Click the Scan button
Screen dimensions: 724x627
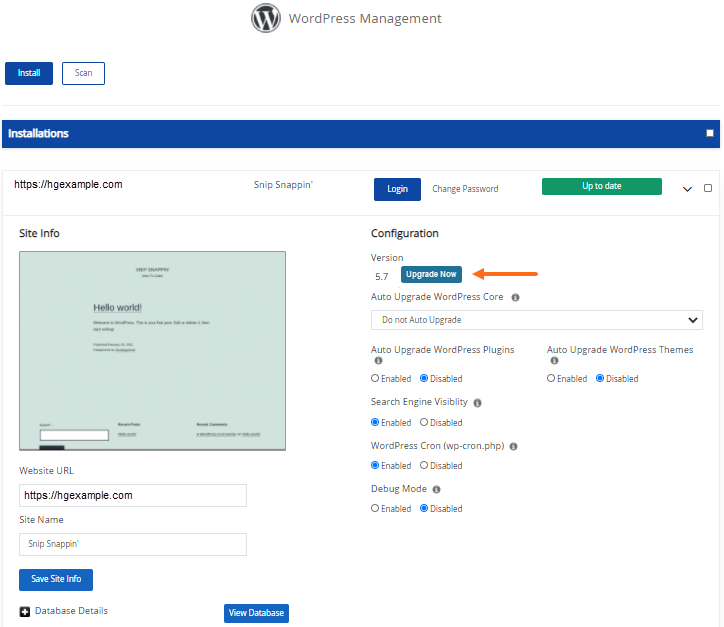click(x=84, y=73)
